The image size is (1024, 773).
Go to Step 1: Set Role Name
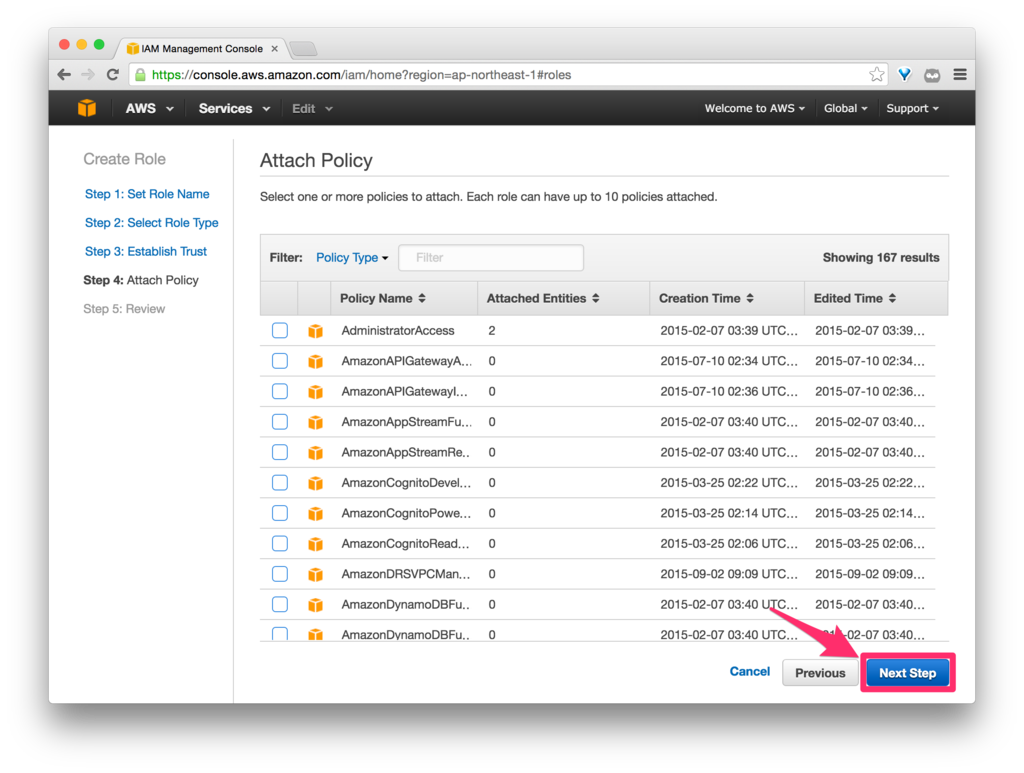[x=147, y=194]
